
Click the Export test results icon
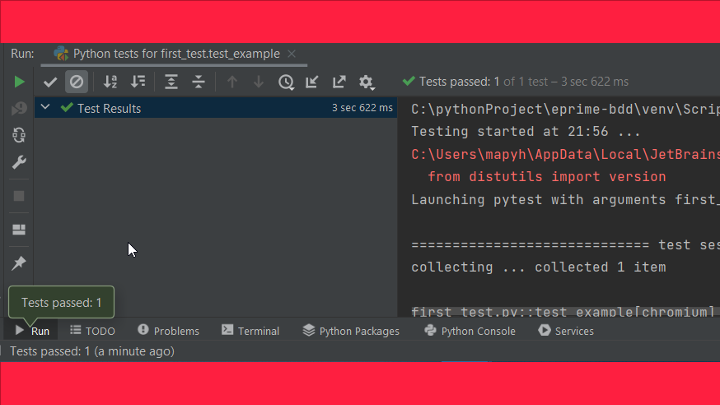(x=339, y=82)
